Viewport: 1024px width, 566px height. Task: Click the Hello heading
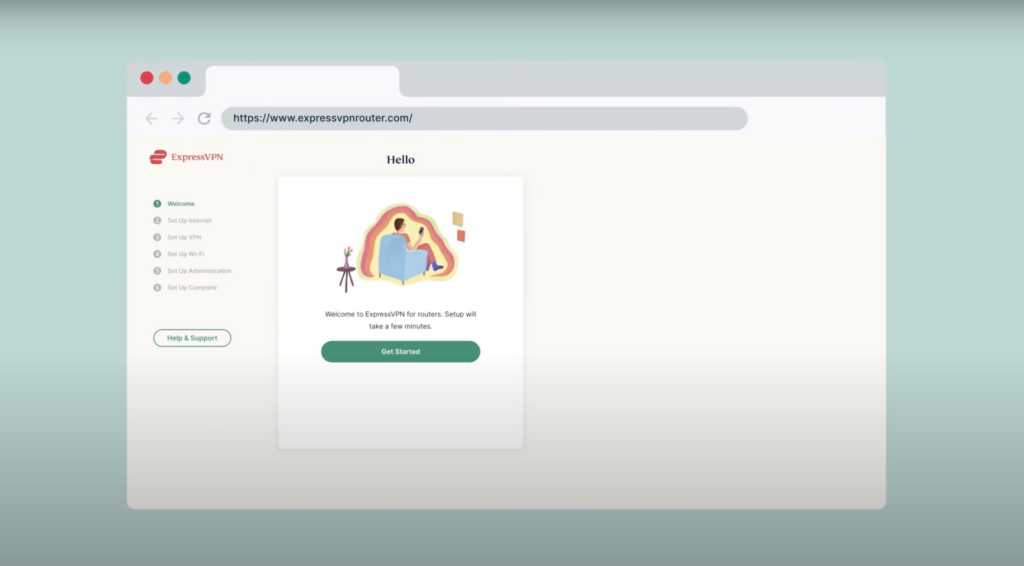point(400,160)
